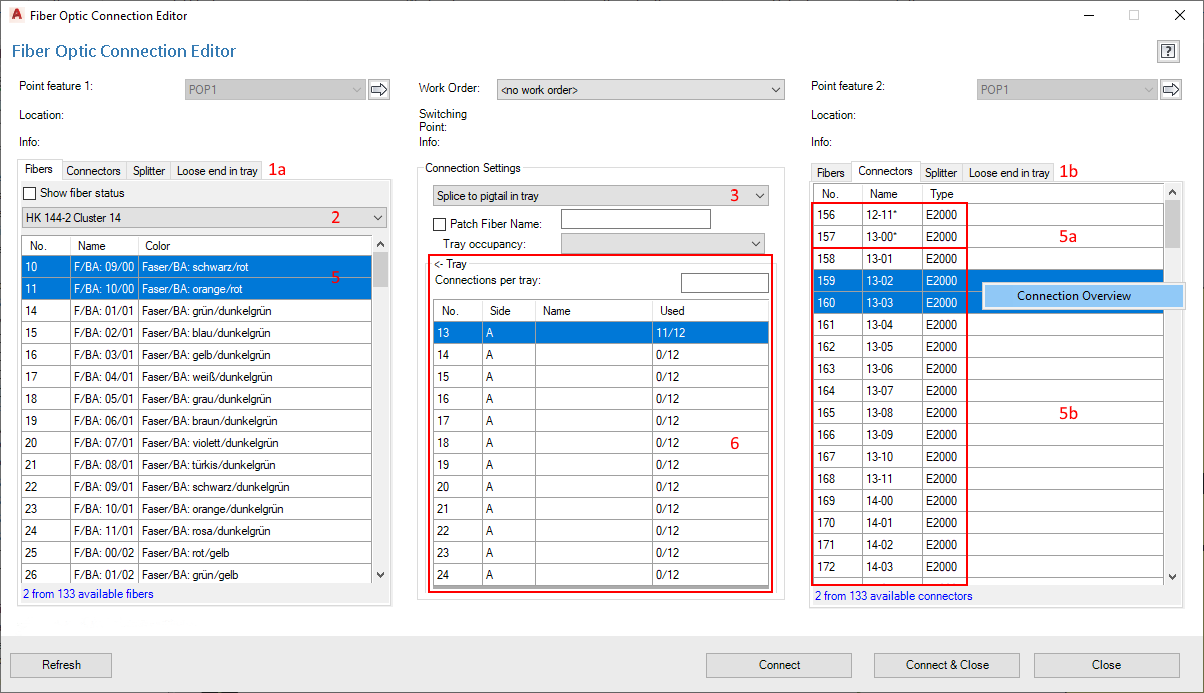Click the help question mark icon

[1167, 51]
